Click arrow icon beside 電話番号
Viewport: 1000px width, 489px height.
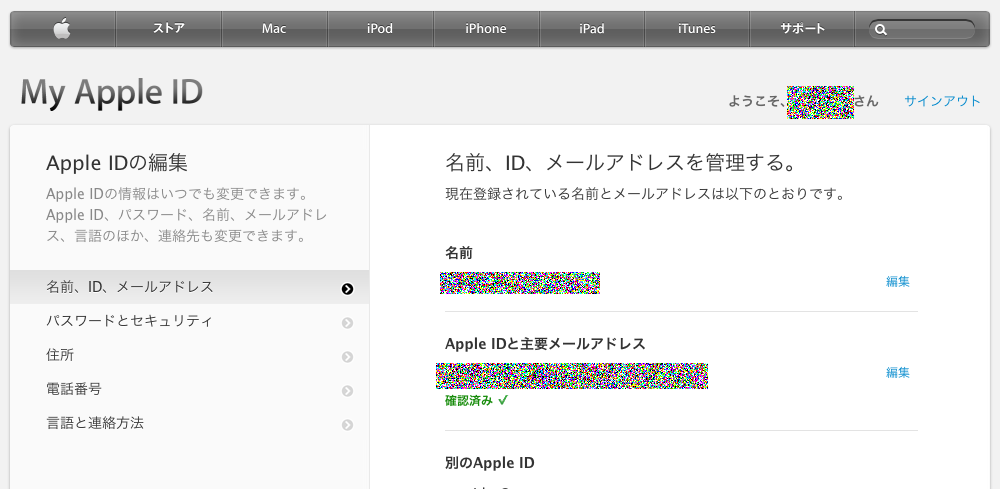[x=347, y=390]
